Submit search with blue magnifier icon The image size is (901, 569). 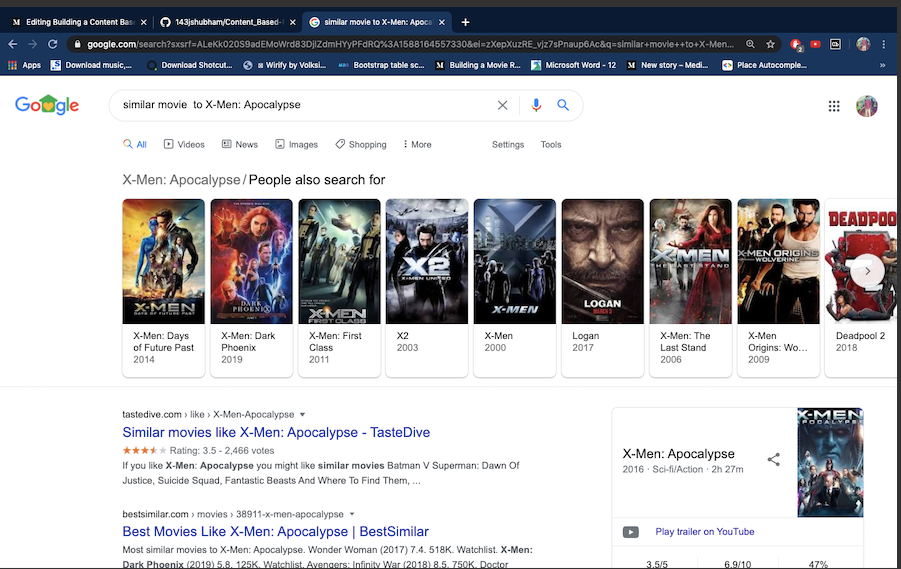(563, 105)
